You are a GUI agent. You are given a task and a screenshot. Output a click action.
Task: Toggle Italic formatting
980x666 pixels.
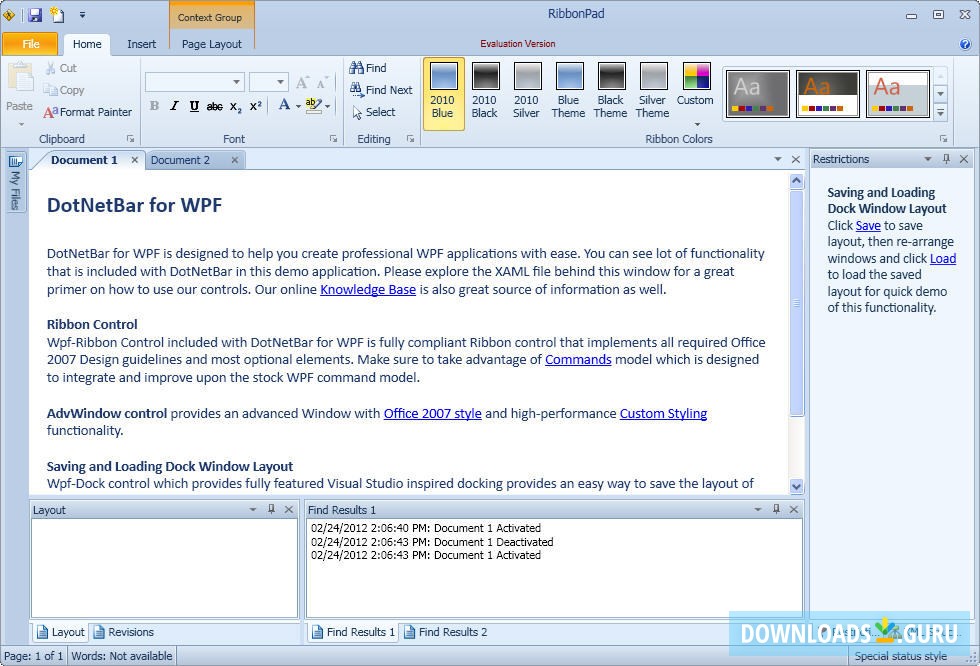(x=174, y=106)
